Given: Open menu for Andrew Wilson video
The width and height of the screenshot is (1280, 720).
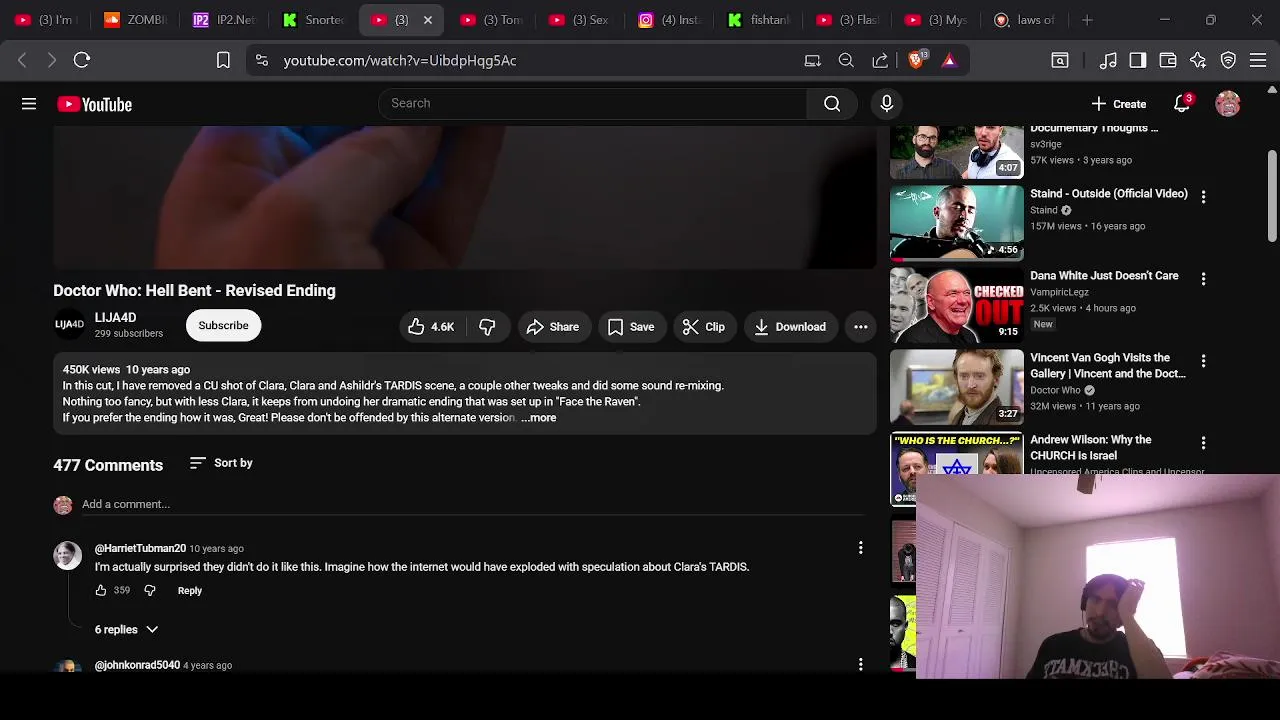Looking at the screenshot, I should click(x=1203, y=443).
